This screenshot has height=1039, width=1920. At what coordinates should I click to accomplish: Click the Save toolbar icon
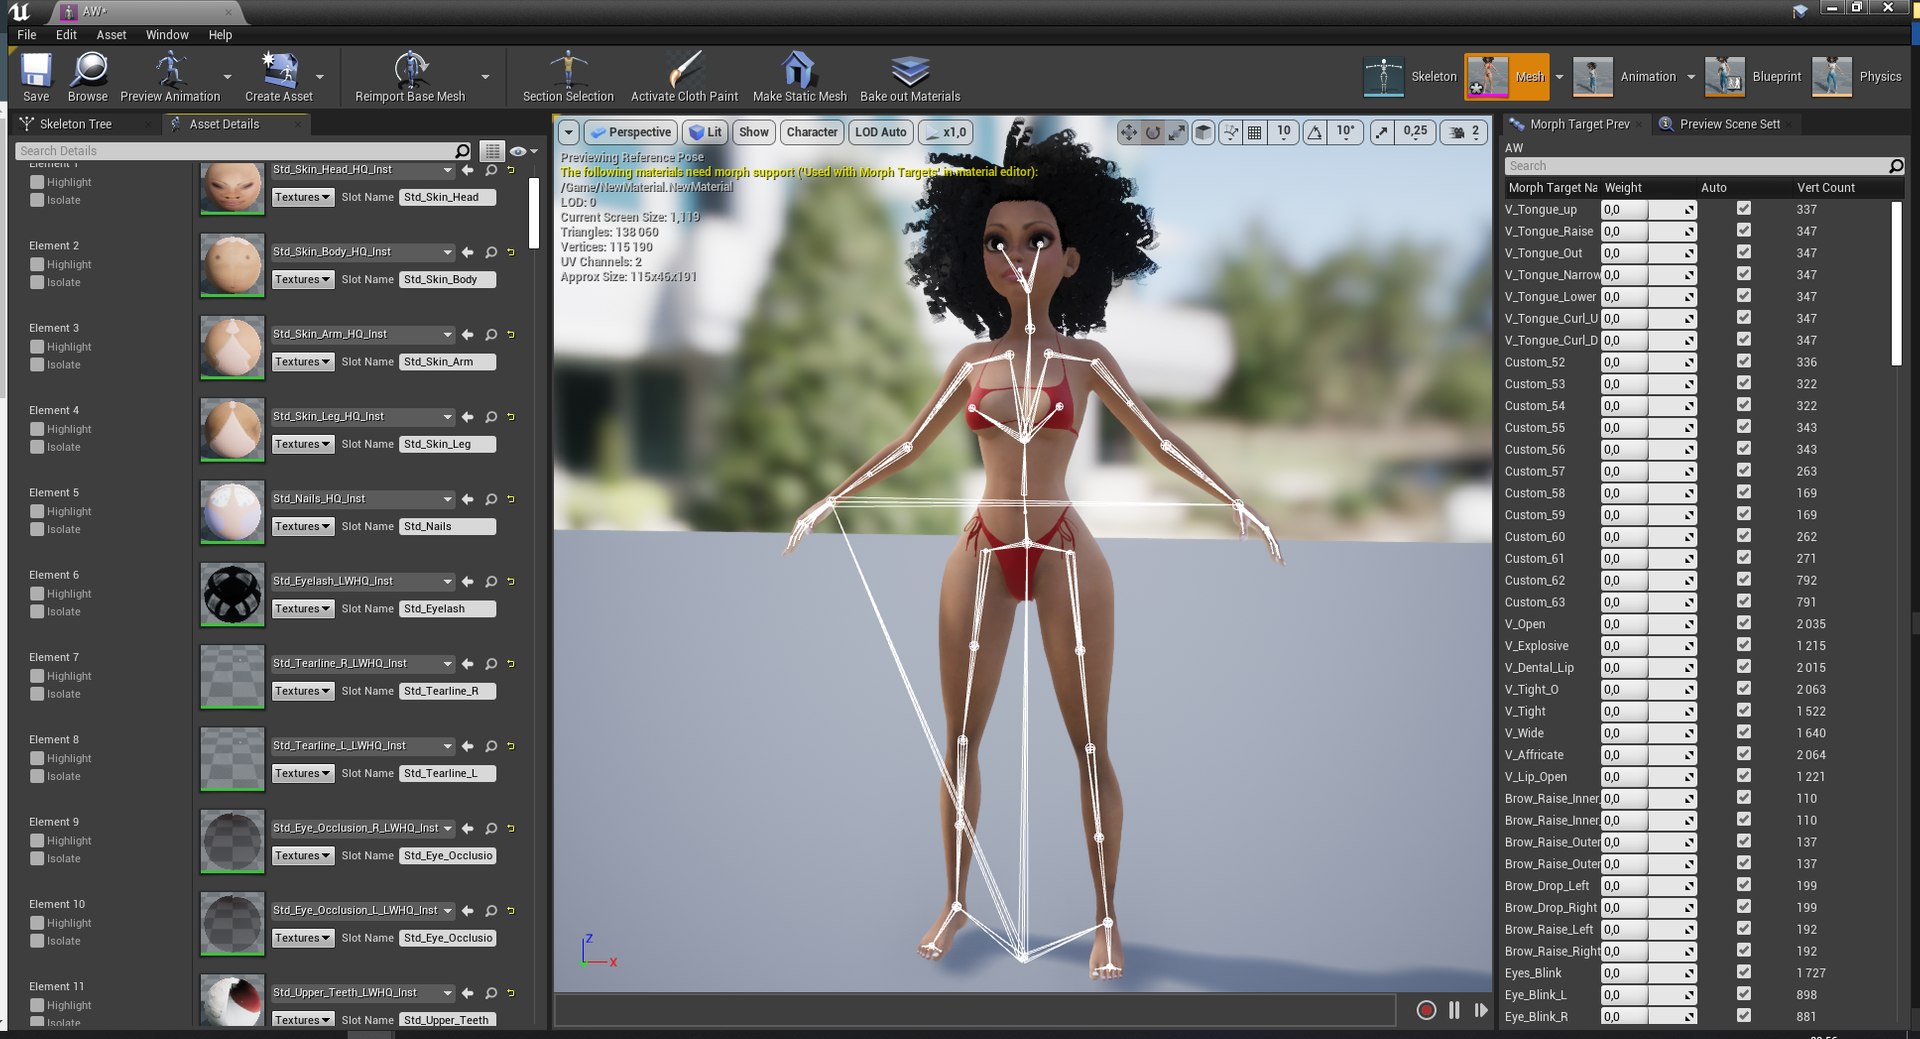[36, 76]
